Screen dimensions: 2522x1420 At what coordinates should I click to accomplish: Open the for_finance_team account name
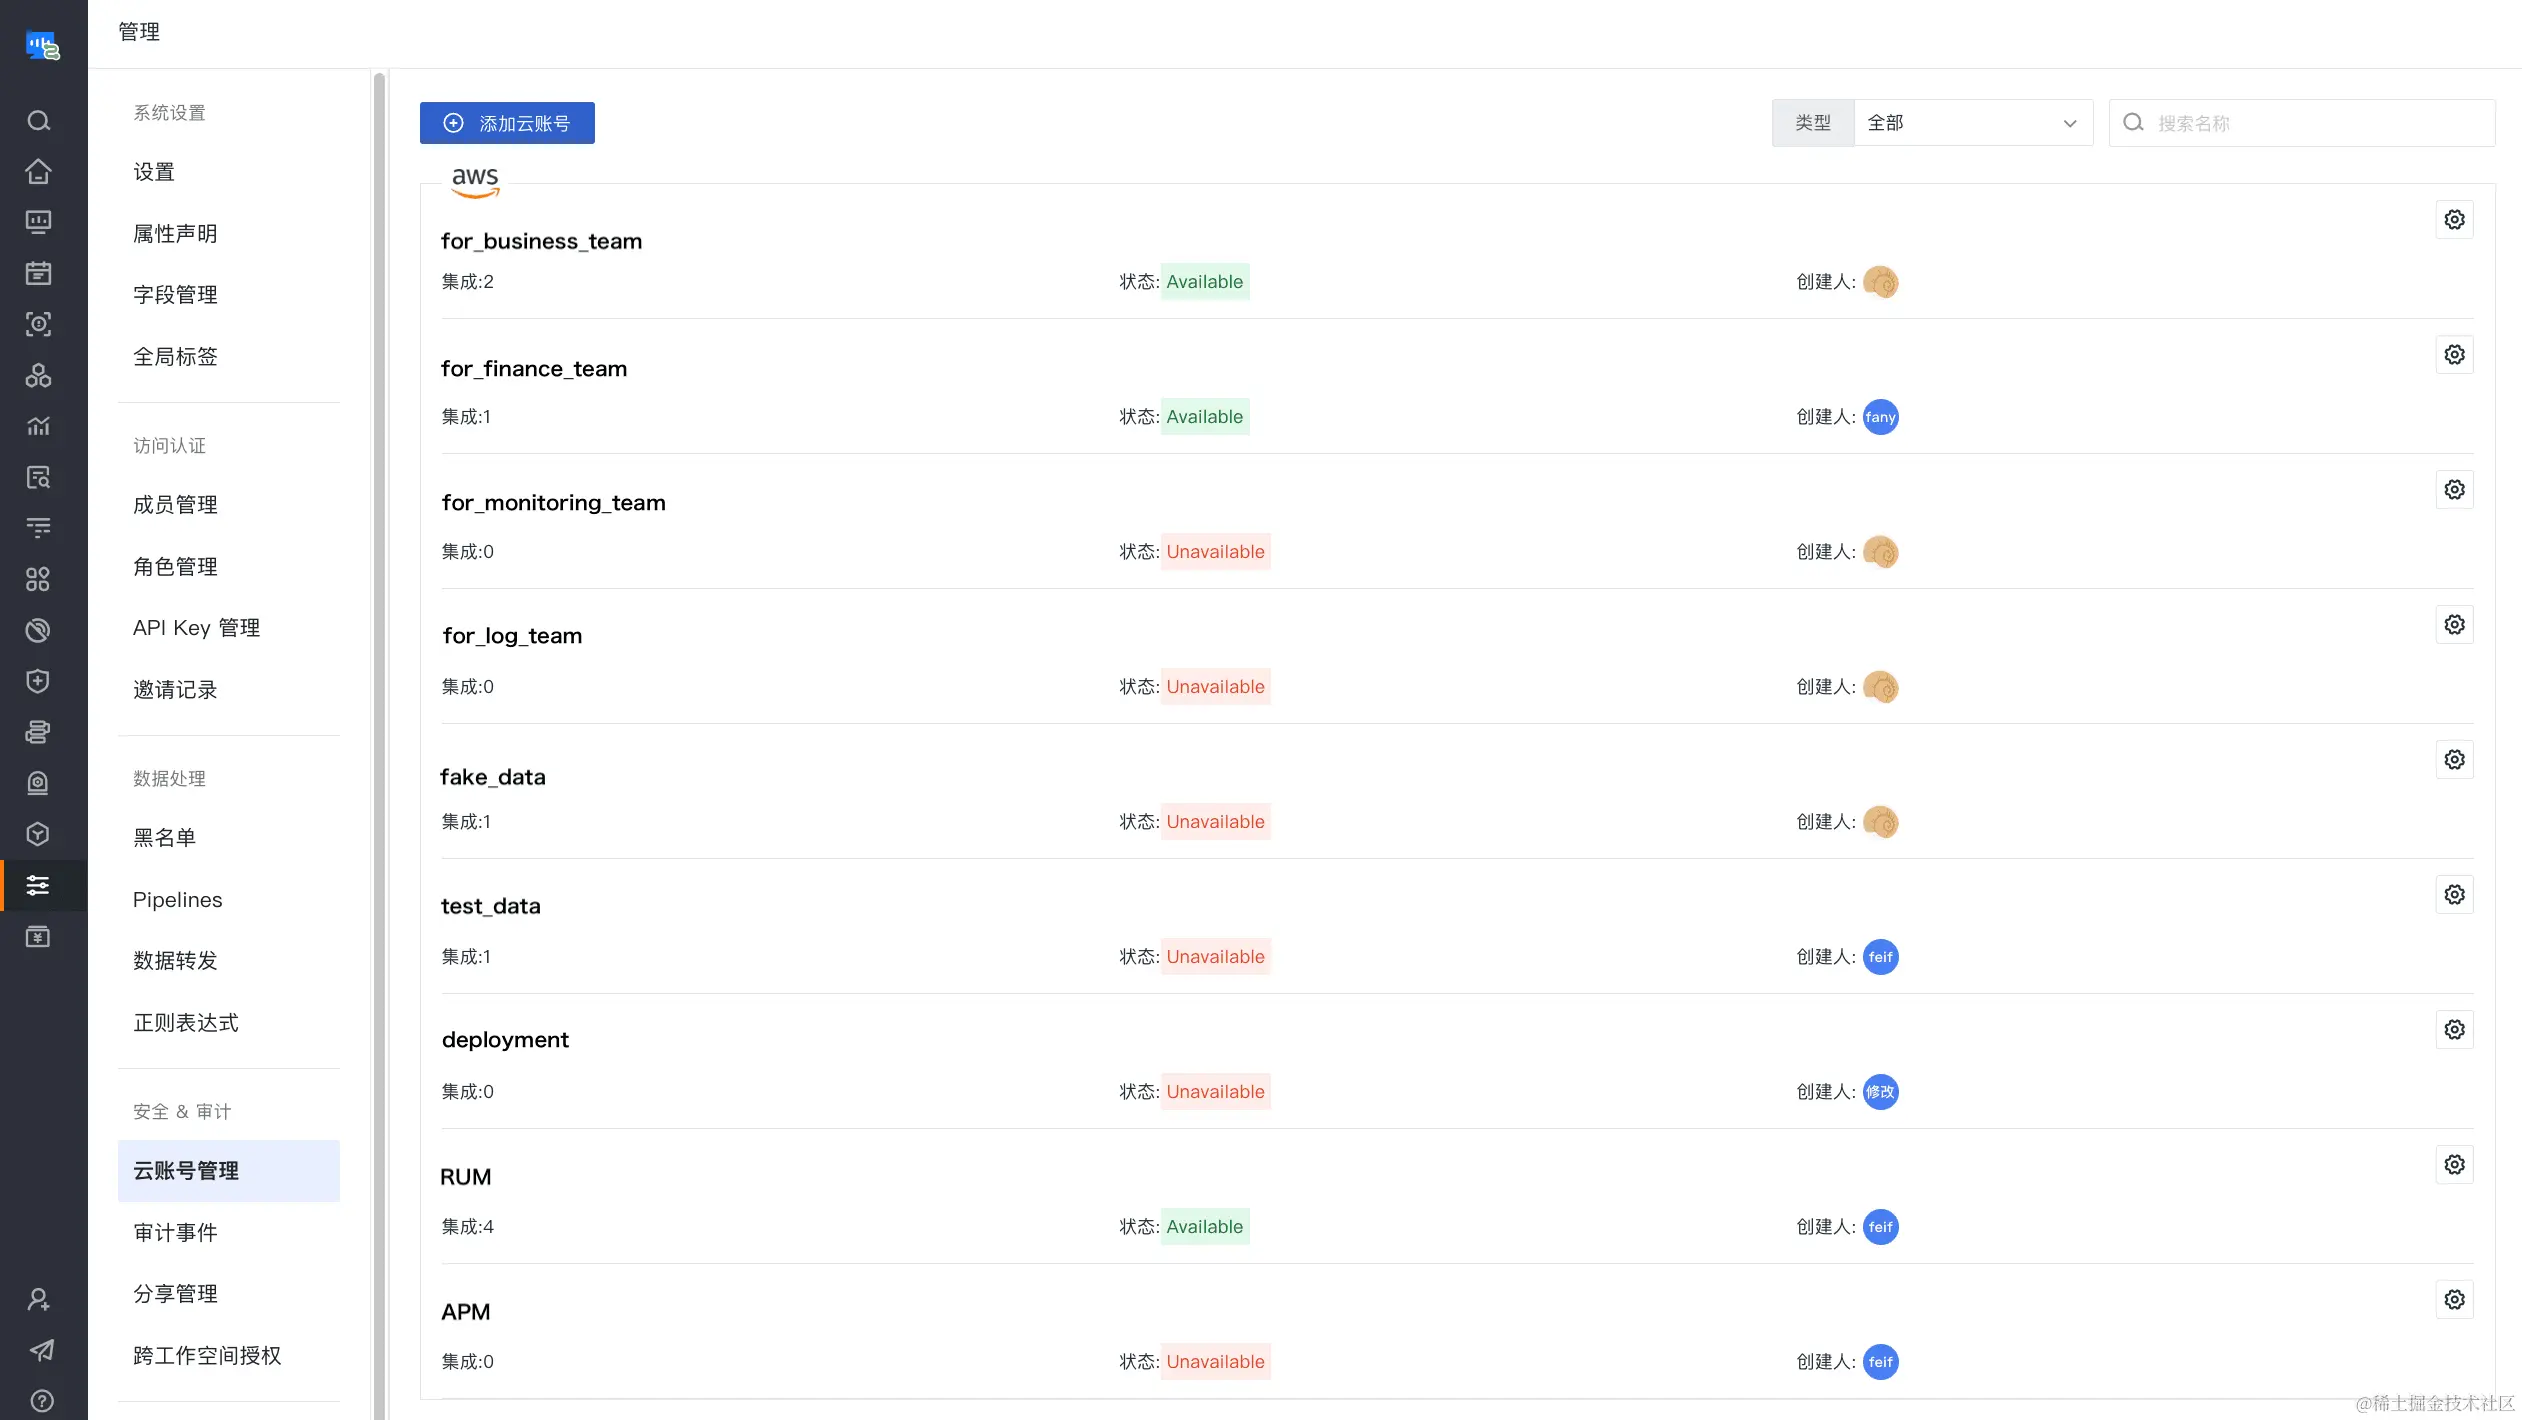533,369
